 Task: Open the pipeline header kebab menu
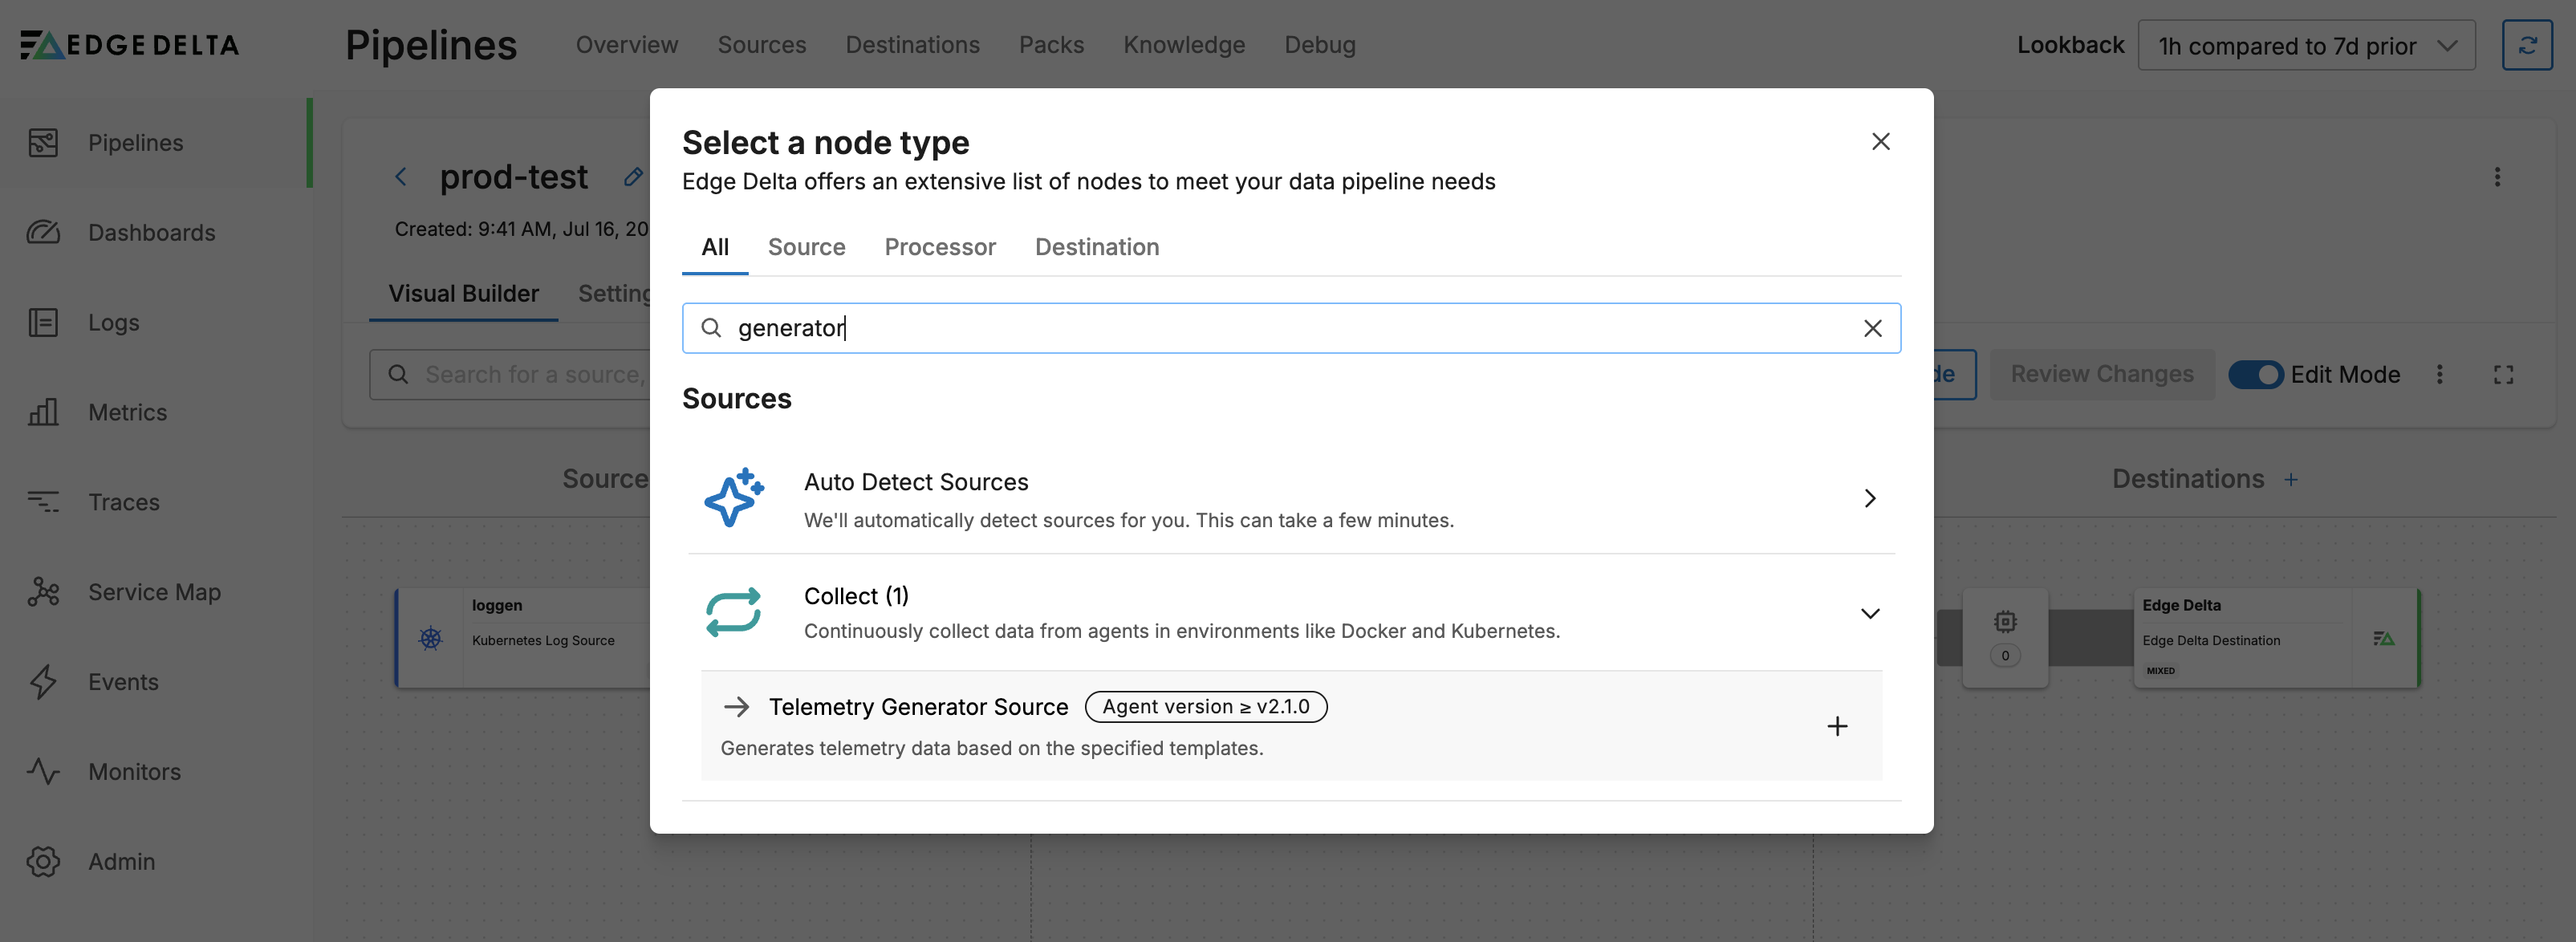coord(2496,177)
